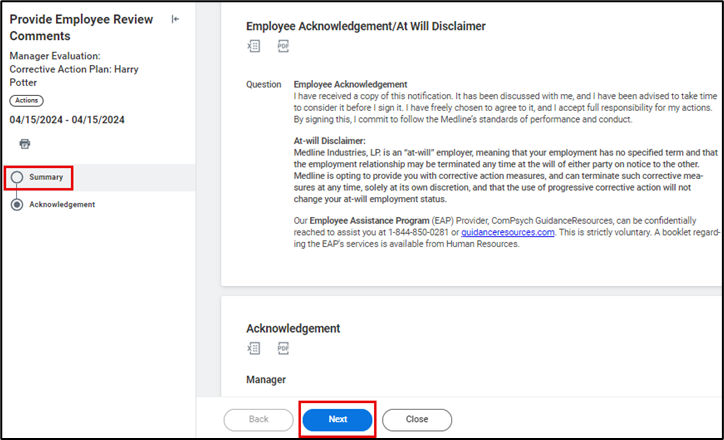The image size is (724, 440).
Task: Click the Provide Employee Review Comments title
Action: (81, 27)
